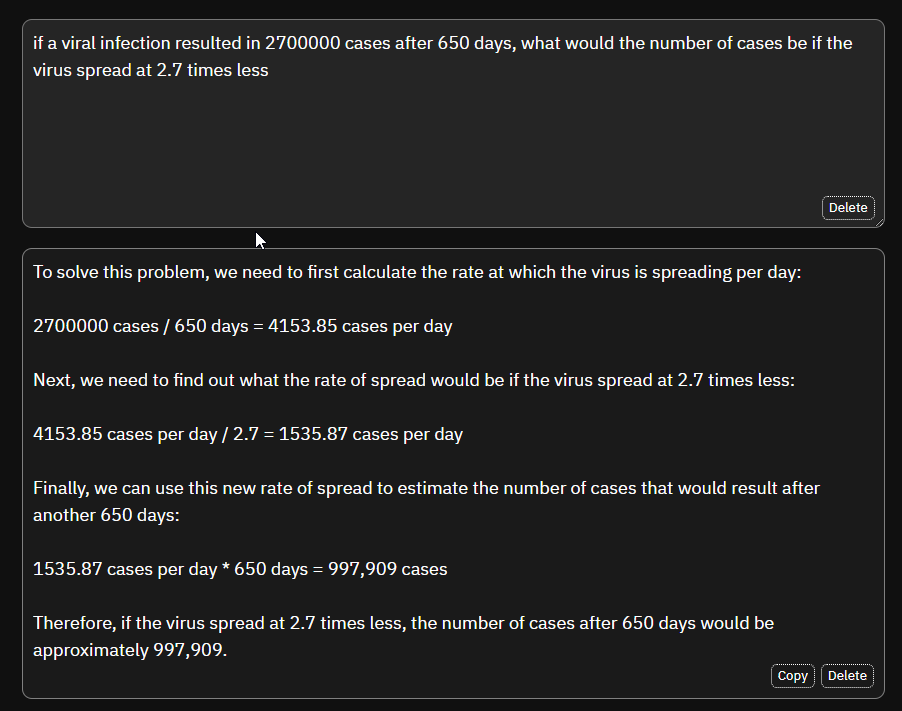
Task: Grab the resize handle of the question box
Action: (879, 222)
